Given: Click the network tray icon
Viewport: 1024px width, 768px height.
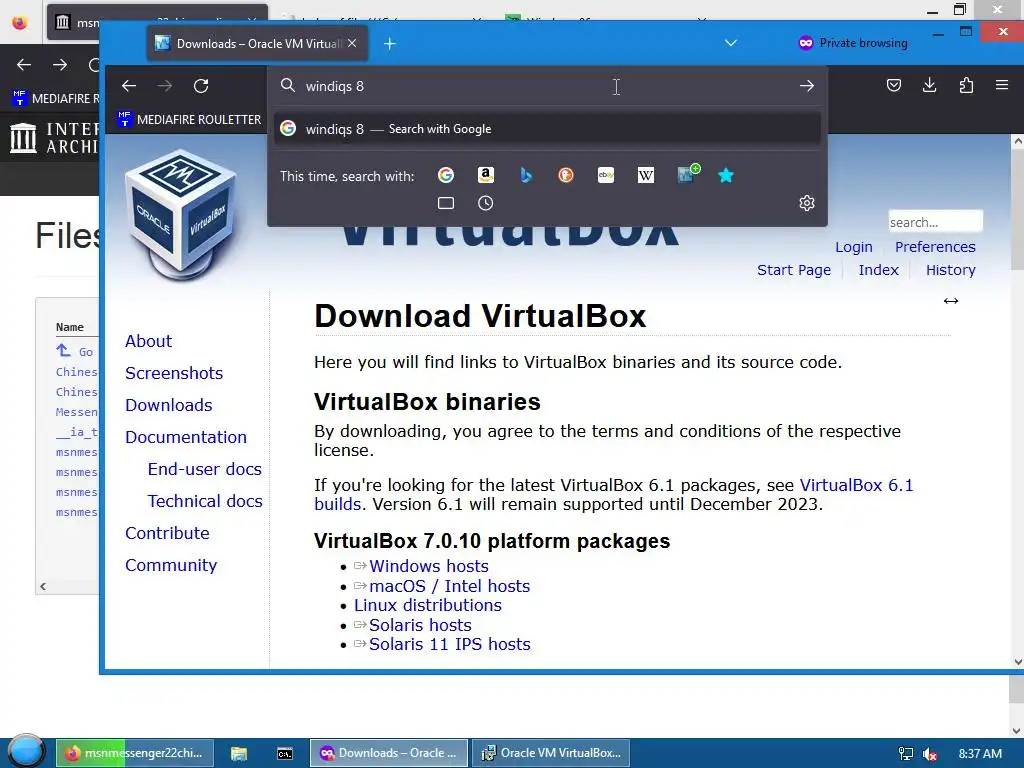Looking at the screenshot, I should 906,754.
